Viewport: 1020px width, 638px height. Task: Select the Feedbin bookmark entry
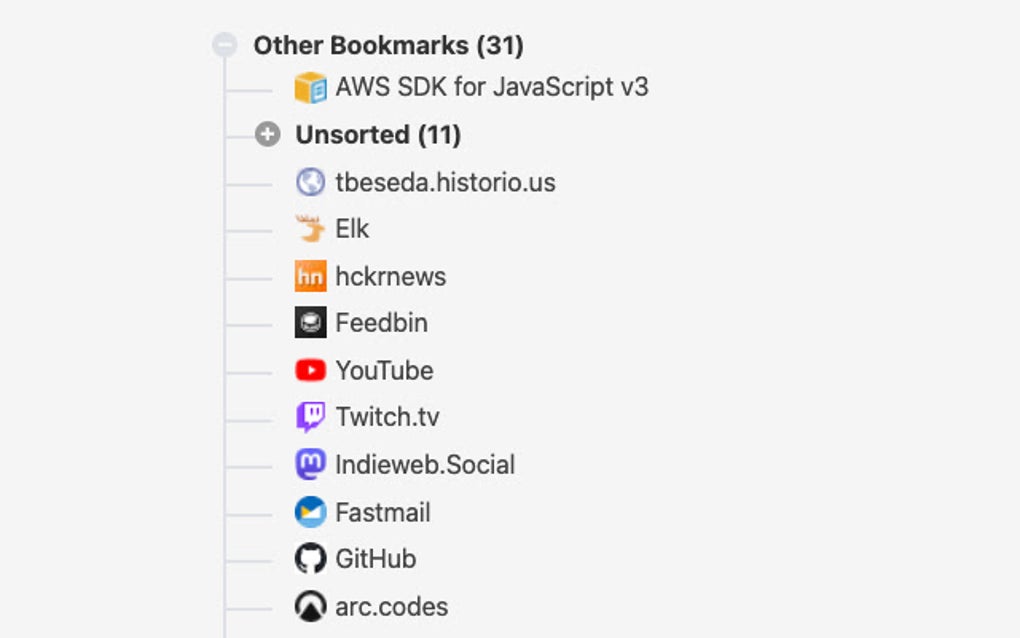(381, 322)
